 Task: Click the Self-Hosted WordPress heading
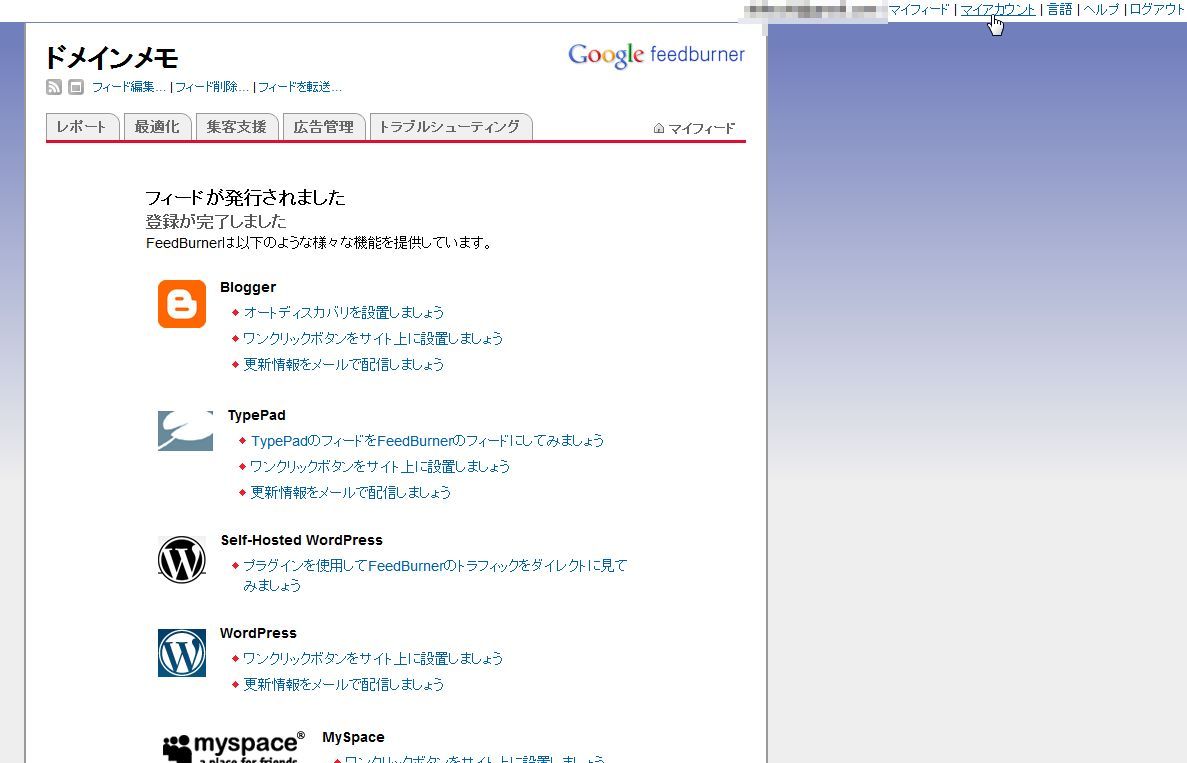click(x=301, y=540)
